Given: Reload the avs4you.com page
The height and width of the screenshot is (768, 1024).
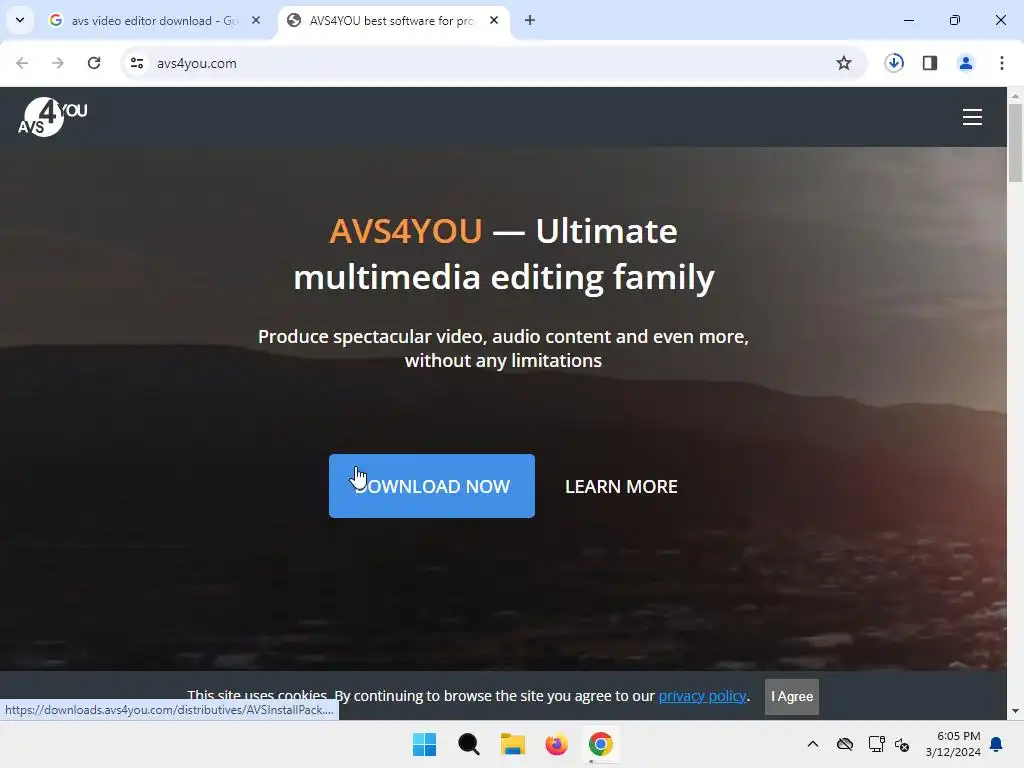Looking at the screenshot, I should [x=94, y=63].
